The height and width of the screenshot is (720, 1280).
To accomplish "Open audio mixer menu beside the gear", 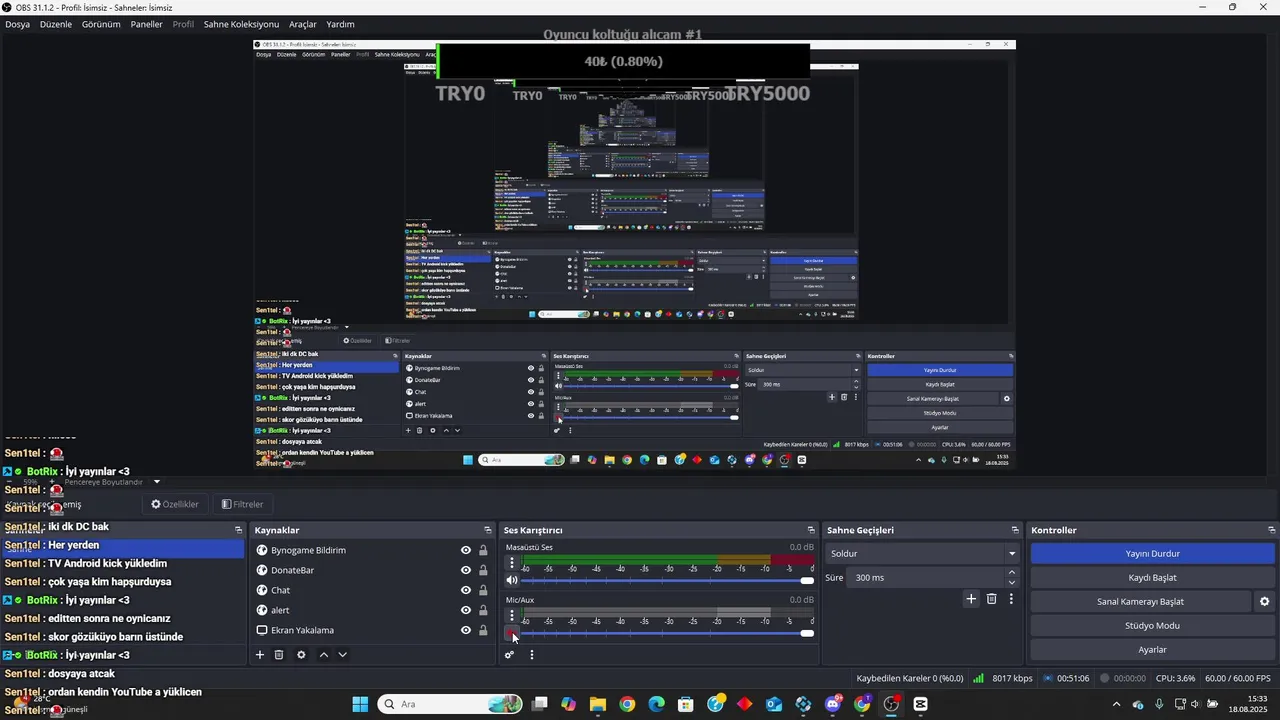I will [x=532, y=655].
